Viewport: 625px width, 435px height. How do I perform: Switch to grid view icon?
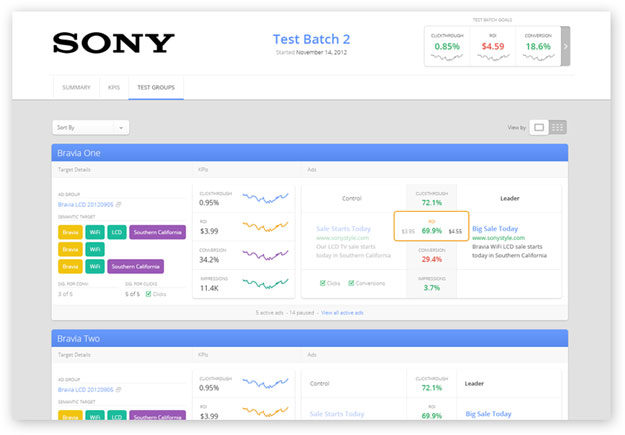point(558,128)
